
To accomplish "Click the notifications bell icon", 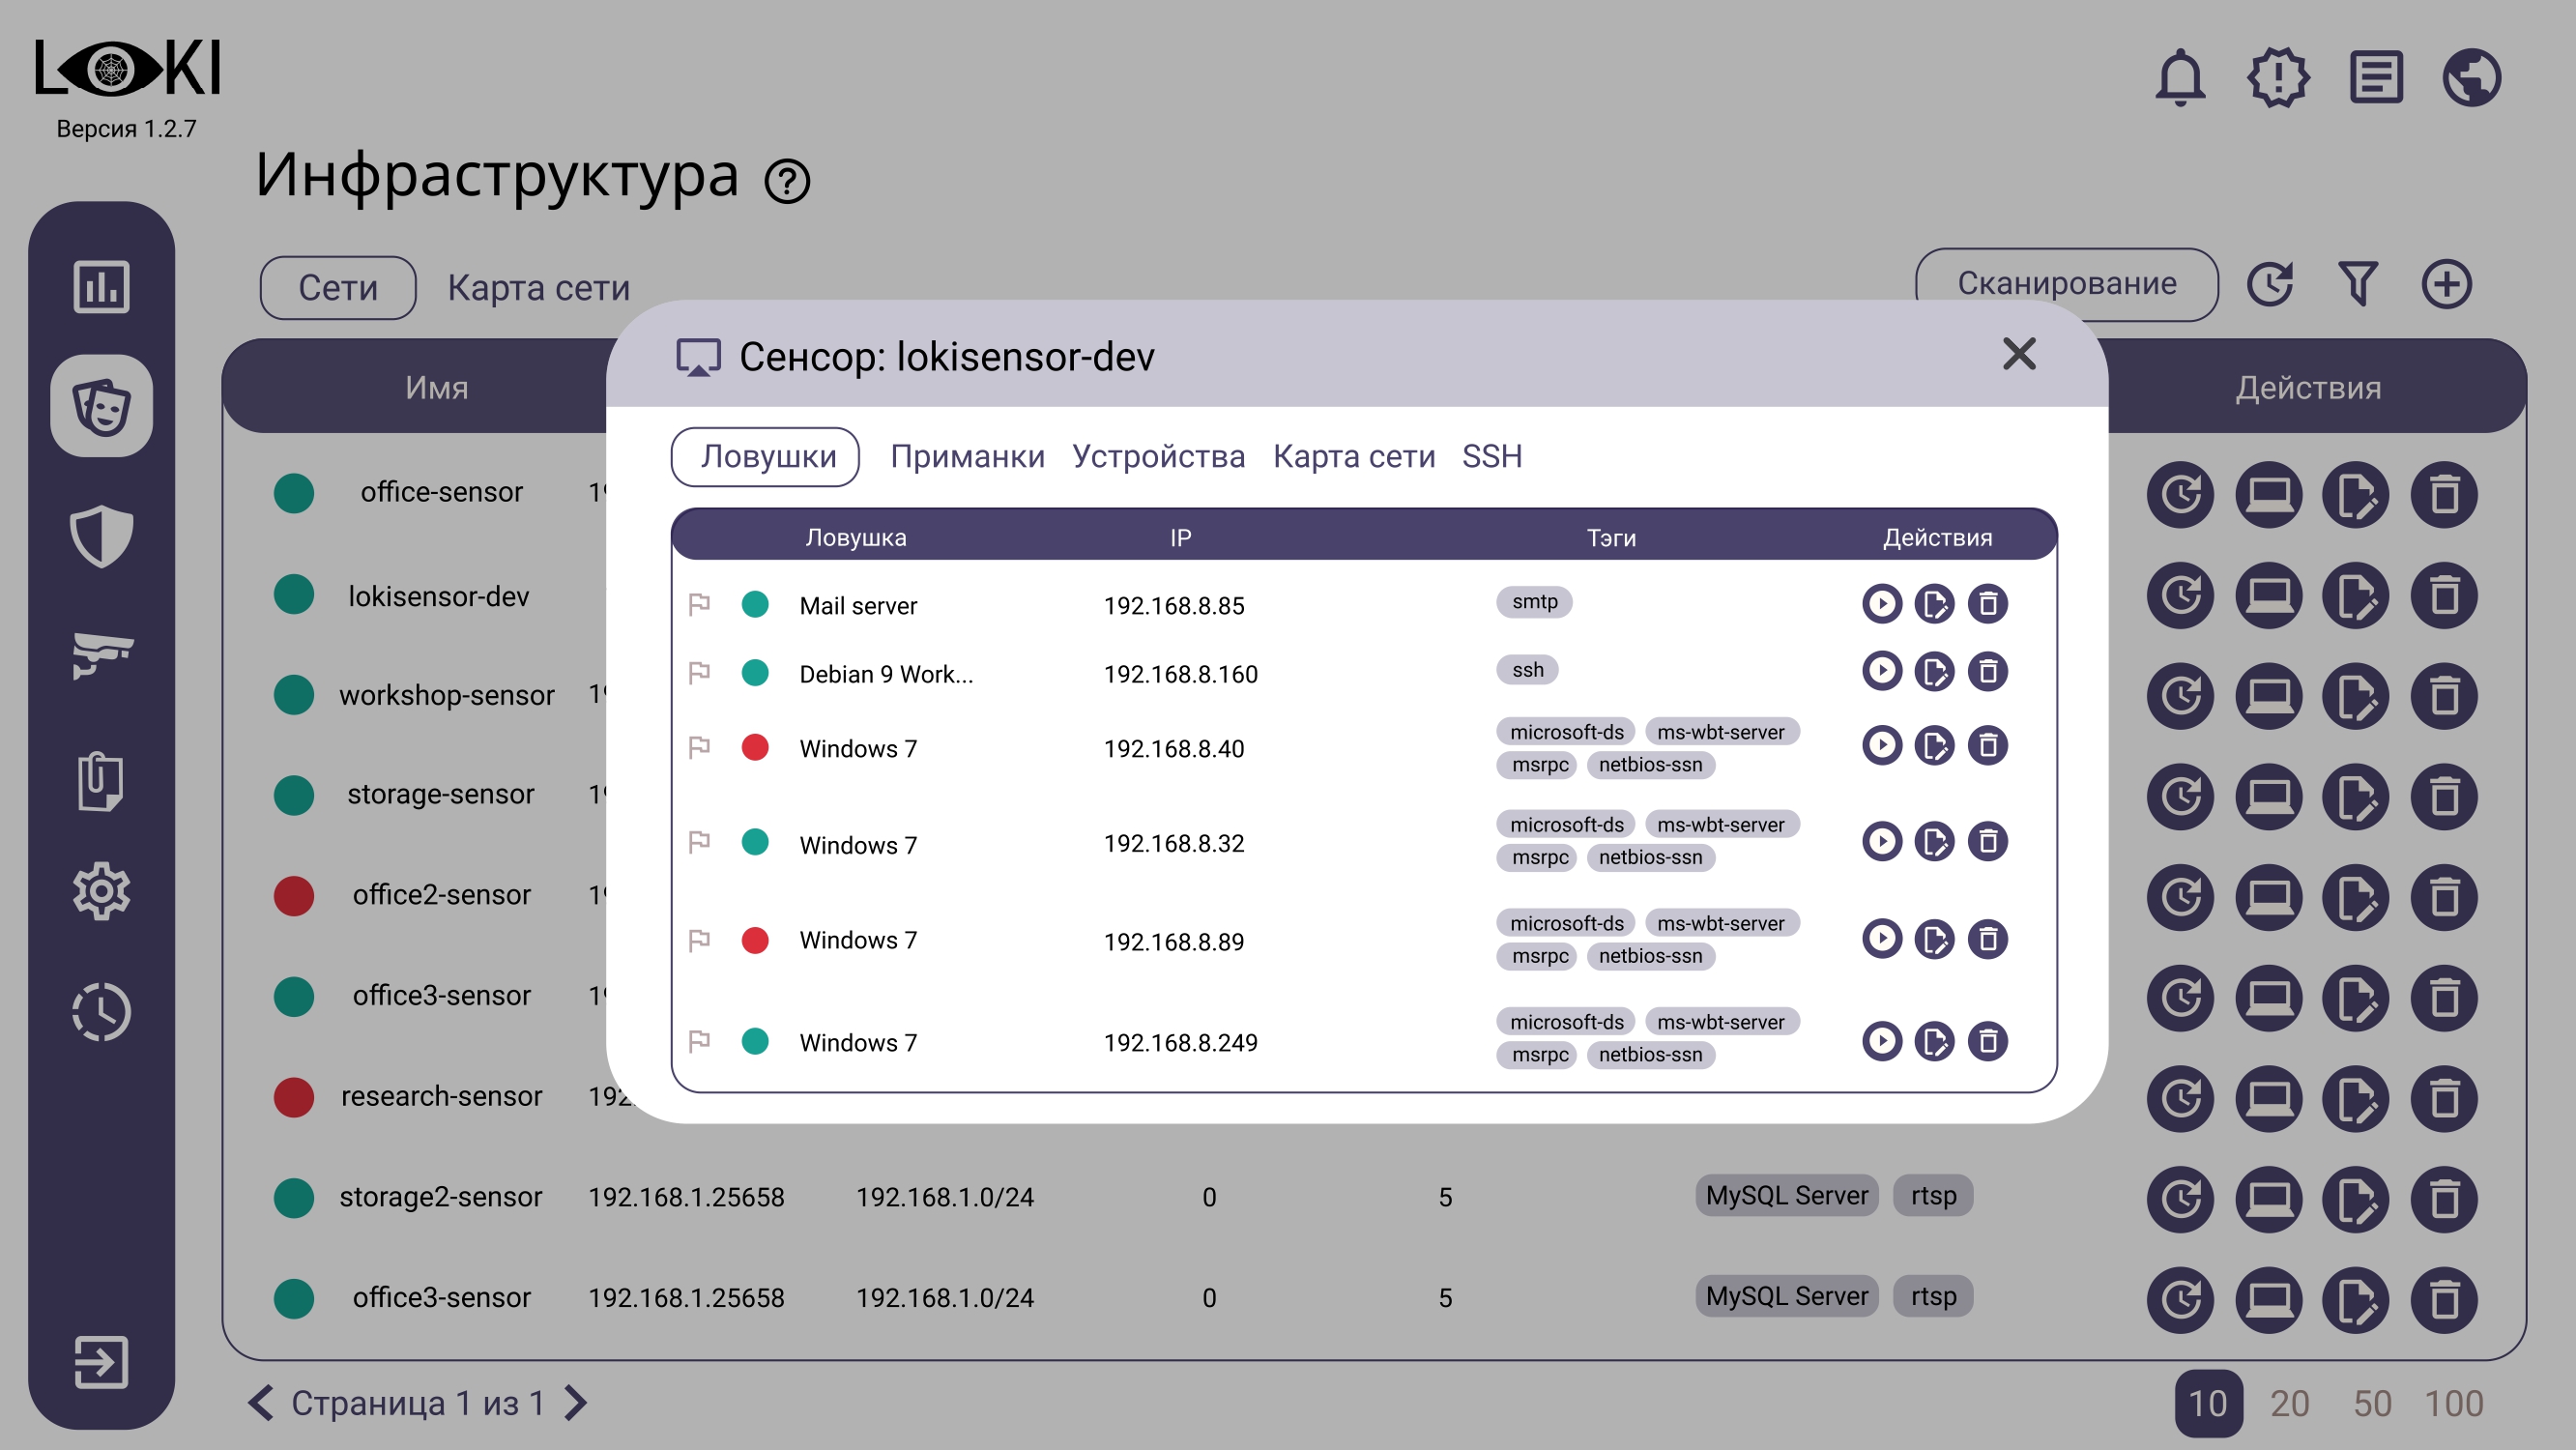I will [2180, 77].
